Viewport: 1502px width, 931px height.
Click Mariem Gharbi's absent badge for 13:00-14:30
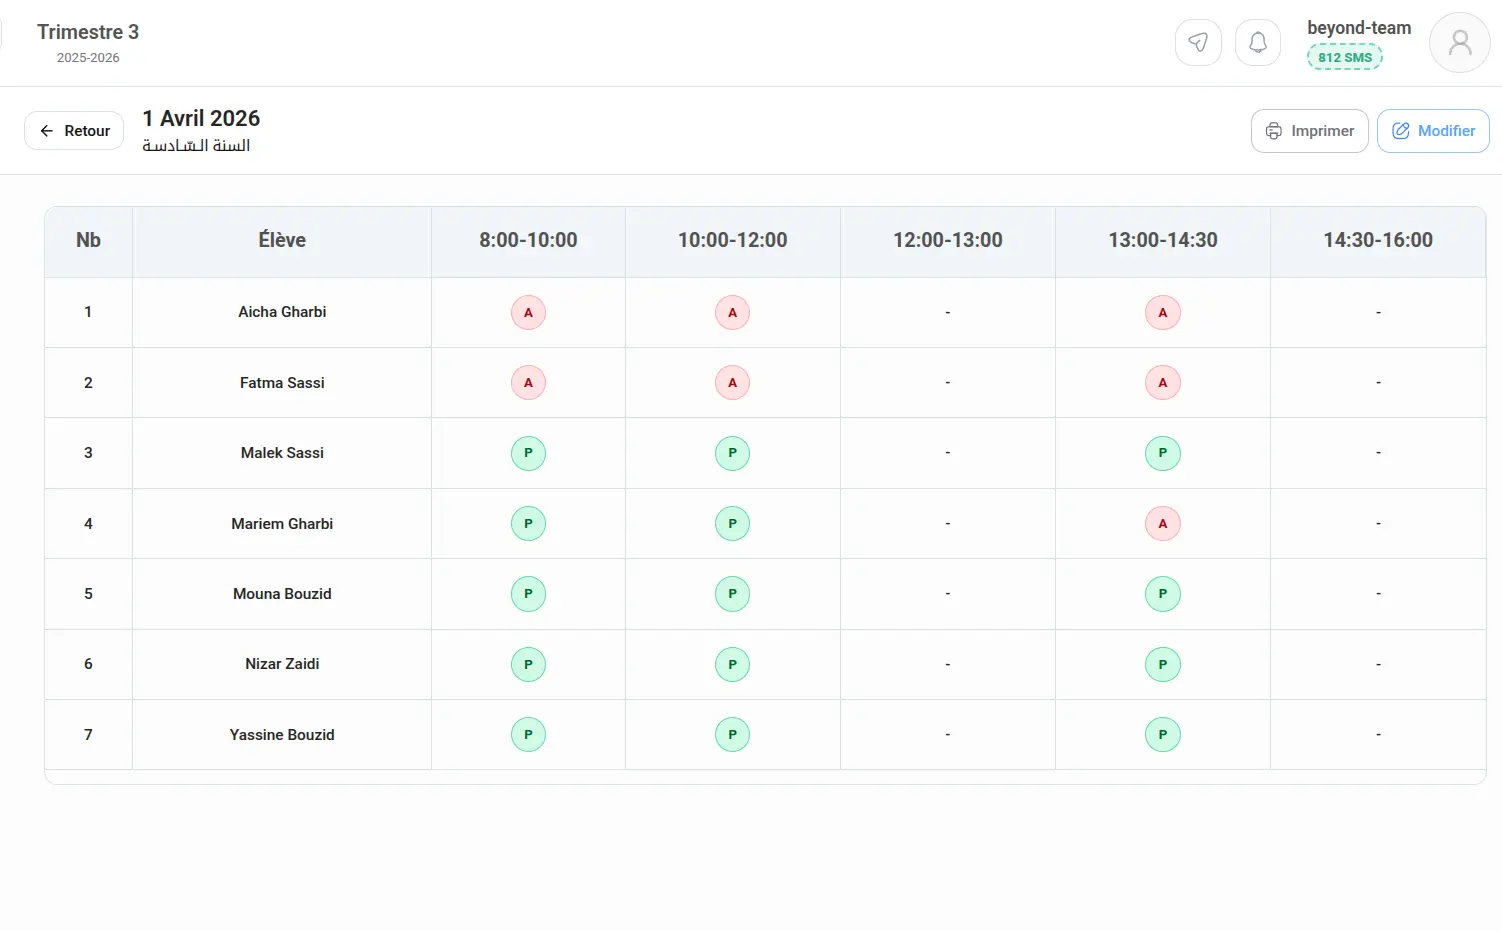pyautogui.click(x=1163, y=524)
